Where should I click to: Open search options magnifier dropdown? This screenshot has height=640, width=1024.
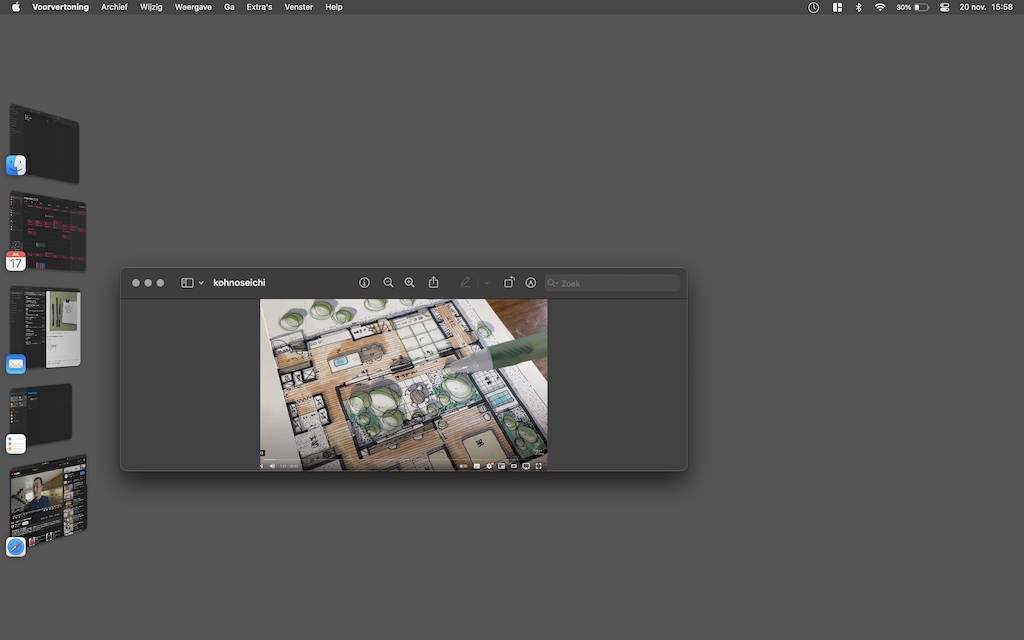click(x=552, y=283)
